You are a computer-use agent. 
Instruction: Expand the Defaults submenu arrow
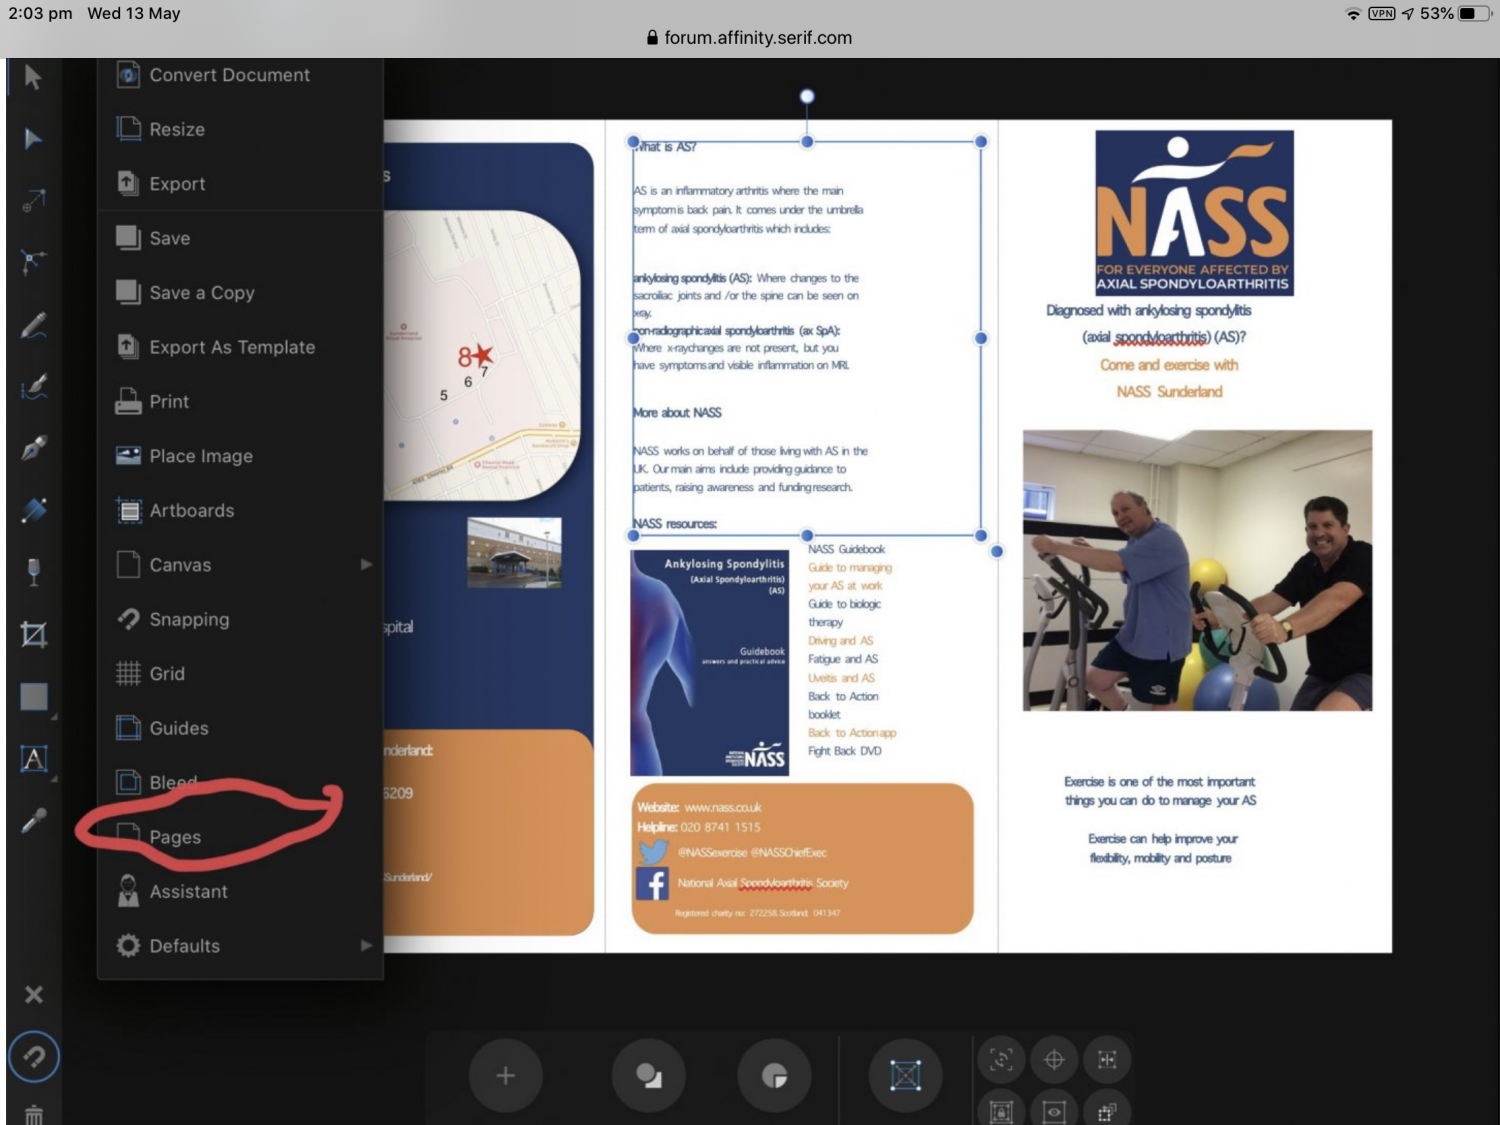click(366, 946)
